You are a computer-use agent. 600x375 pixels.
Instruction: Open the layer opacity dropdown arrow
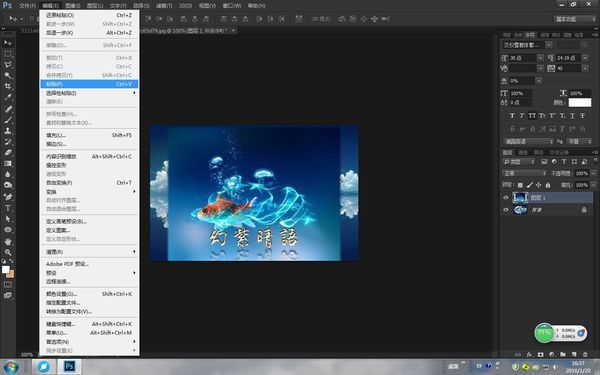click(x=593, y=173)
